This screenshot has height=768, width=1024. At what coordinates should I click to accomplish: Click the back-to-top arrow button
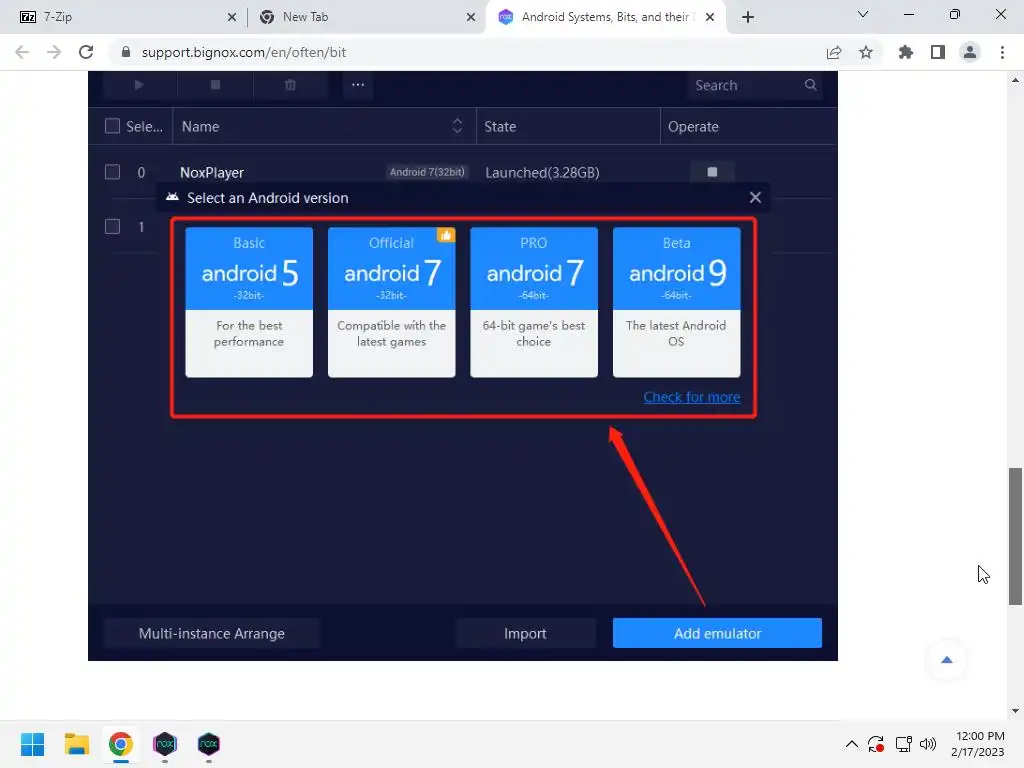[x=947, y=660]
